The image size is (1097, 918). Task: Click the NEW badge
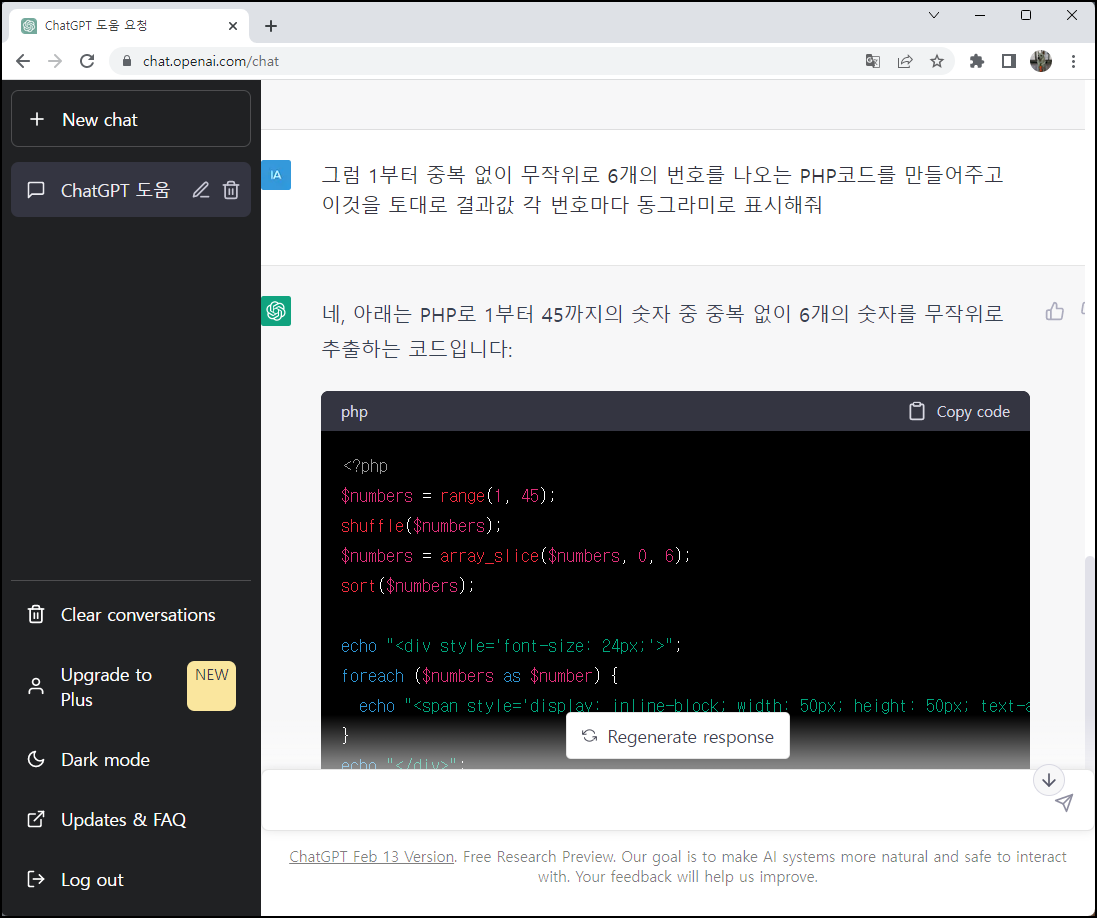tap(211, 686)
